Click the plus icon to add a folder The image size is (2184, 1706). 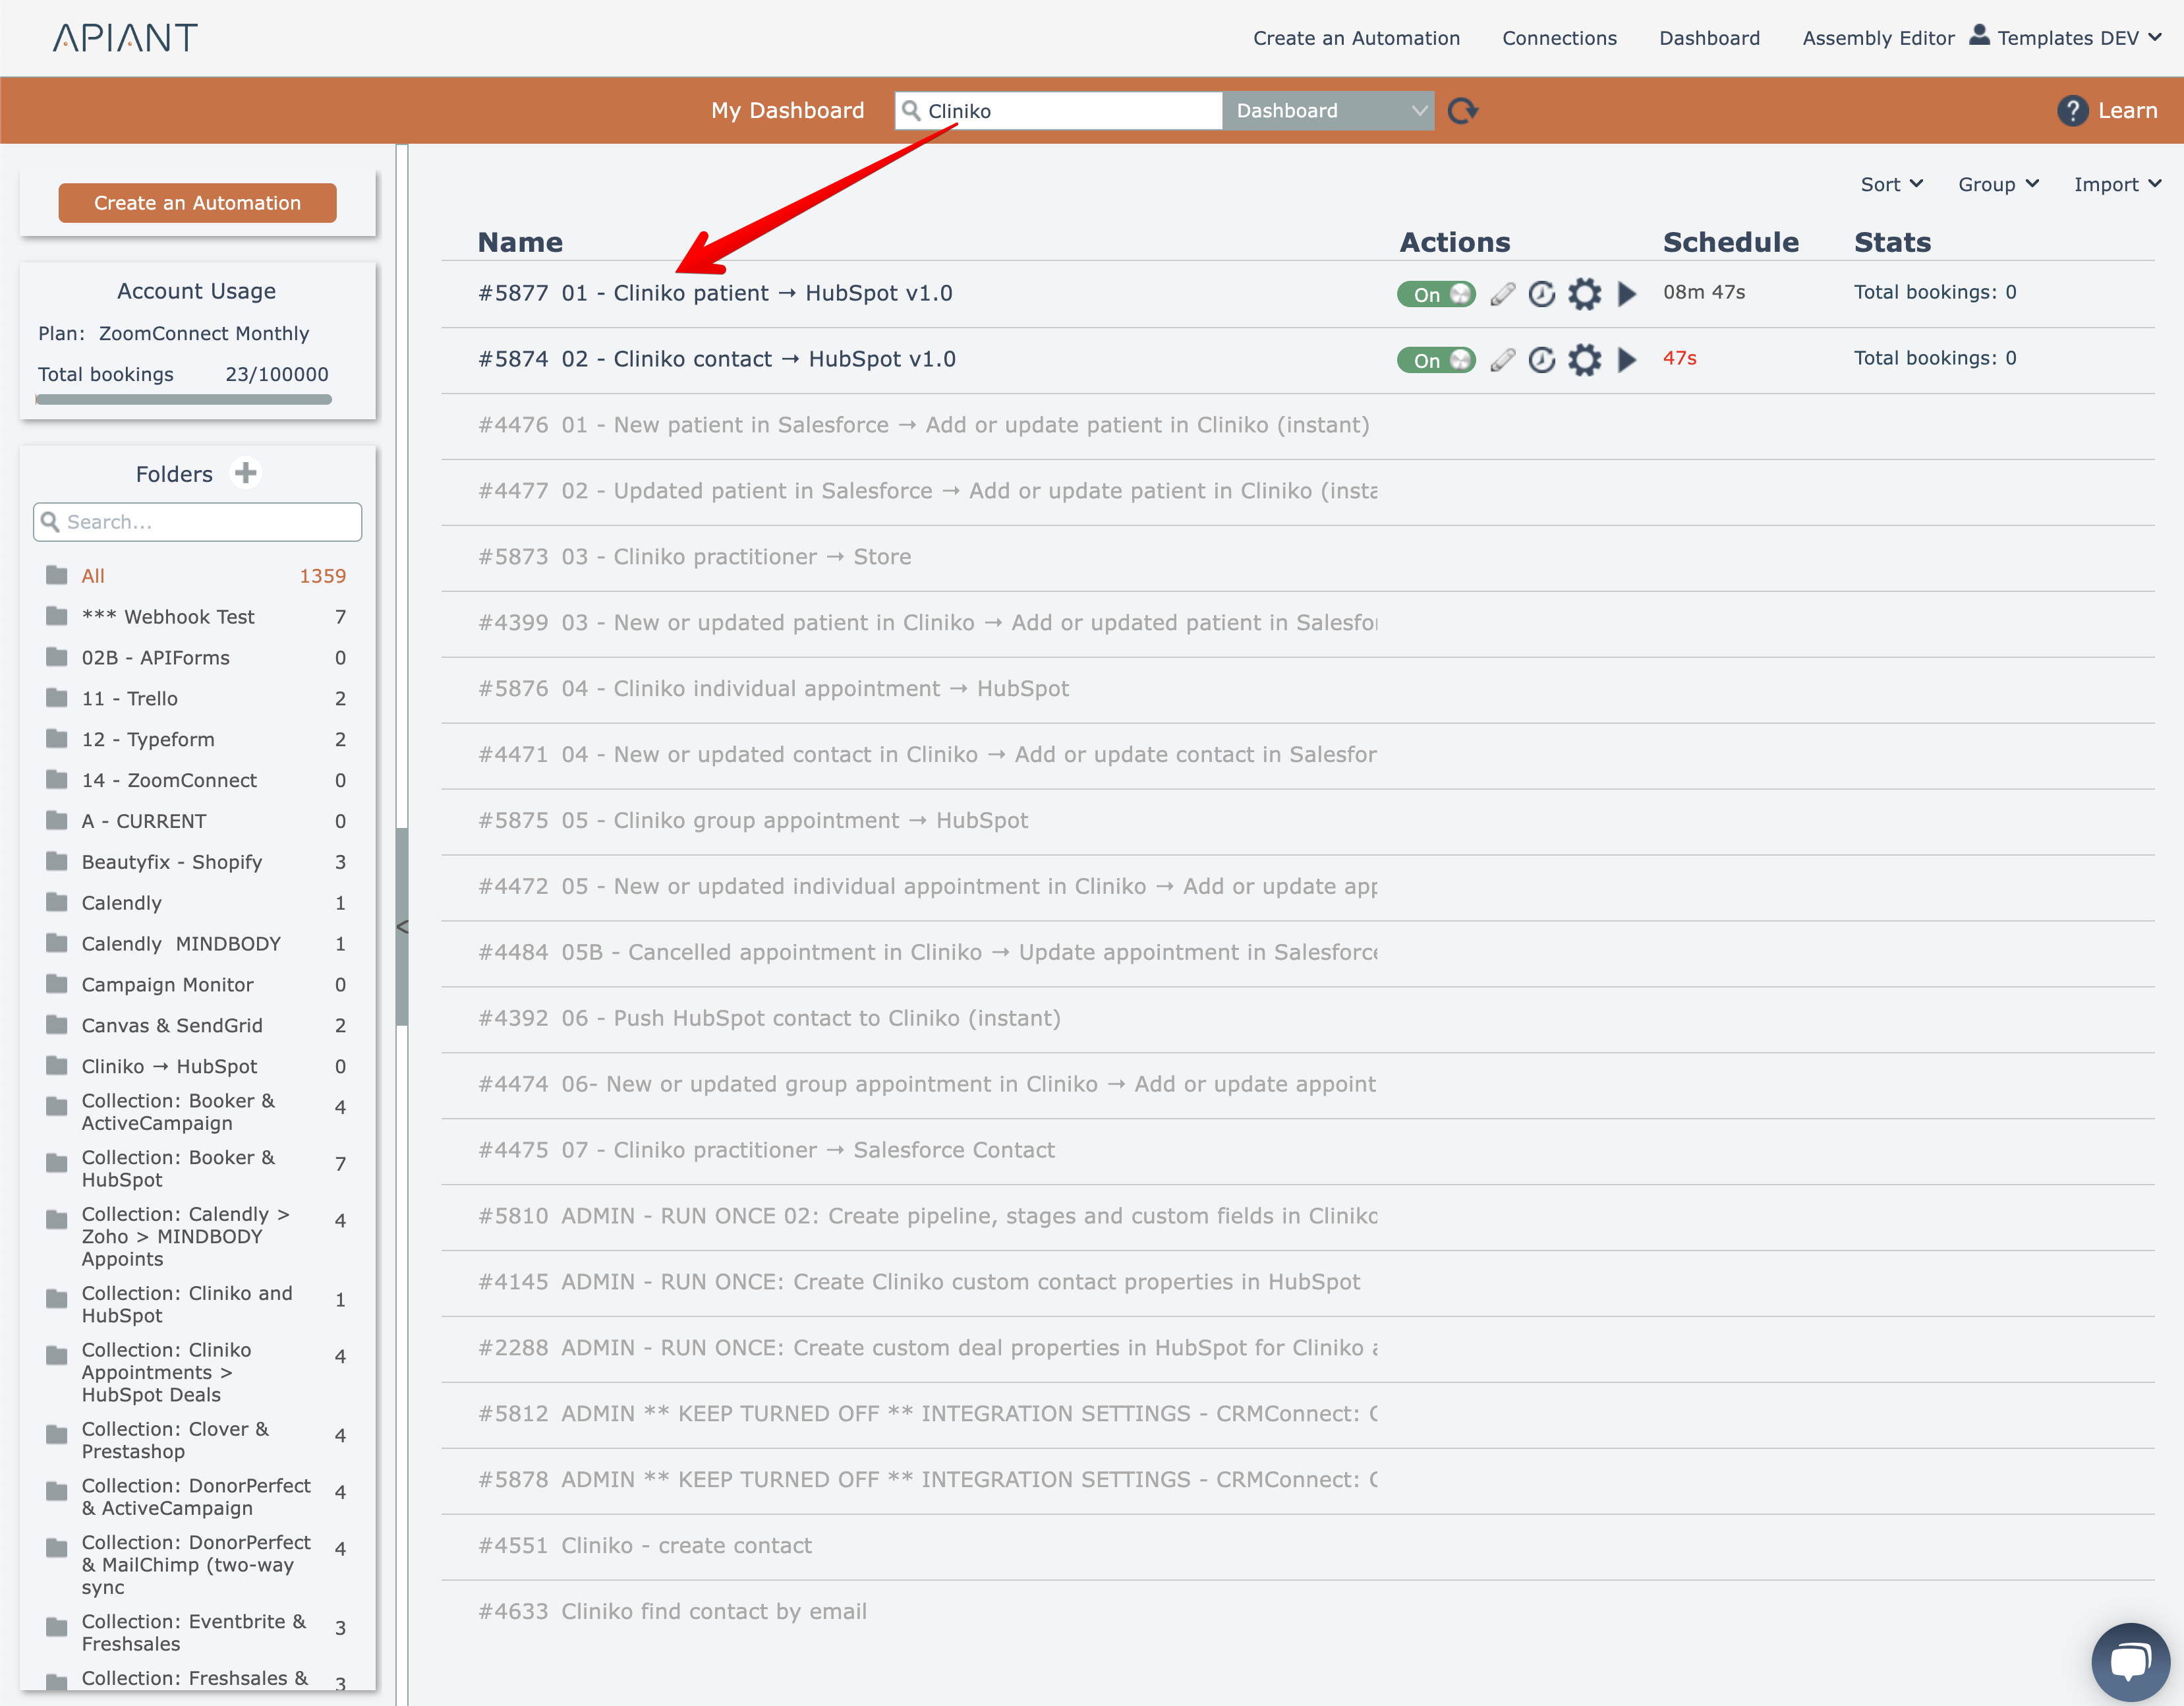coord(246,473)
